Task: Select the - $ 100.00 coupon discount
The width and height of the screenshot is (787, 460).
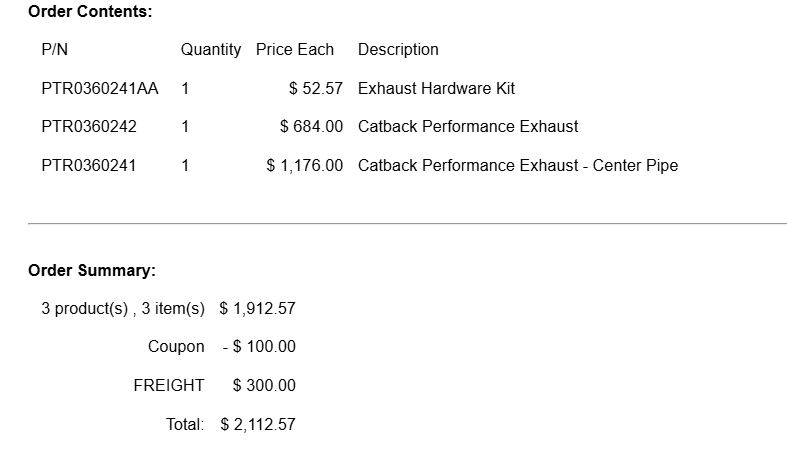Action: [259, 347]
